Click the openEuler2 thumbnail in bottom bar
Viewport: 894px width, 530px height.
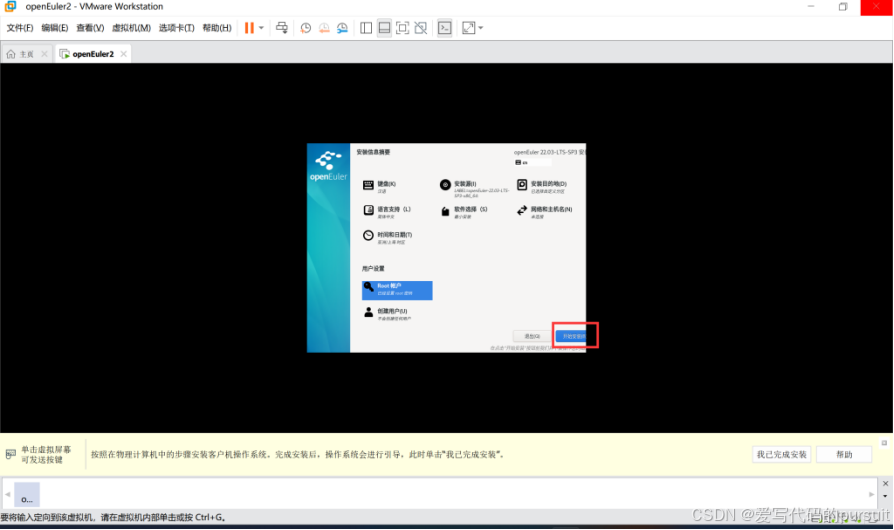[x=27, y=494]
